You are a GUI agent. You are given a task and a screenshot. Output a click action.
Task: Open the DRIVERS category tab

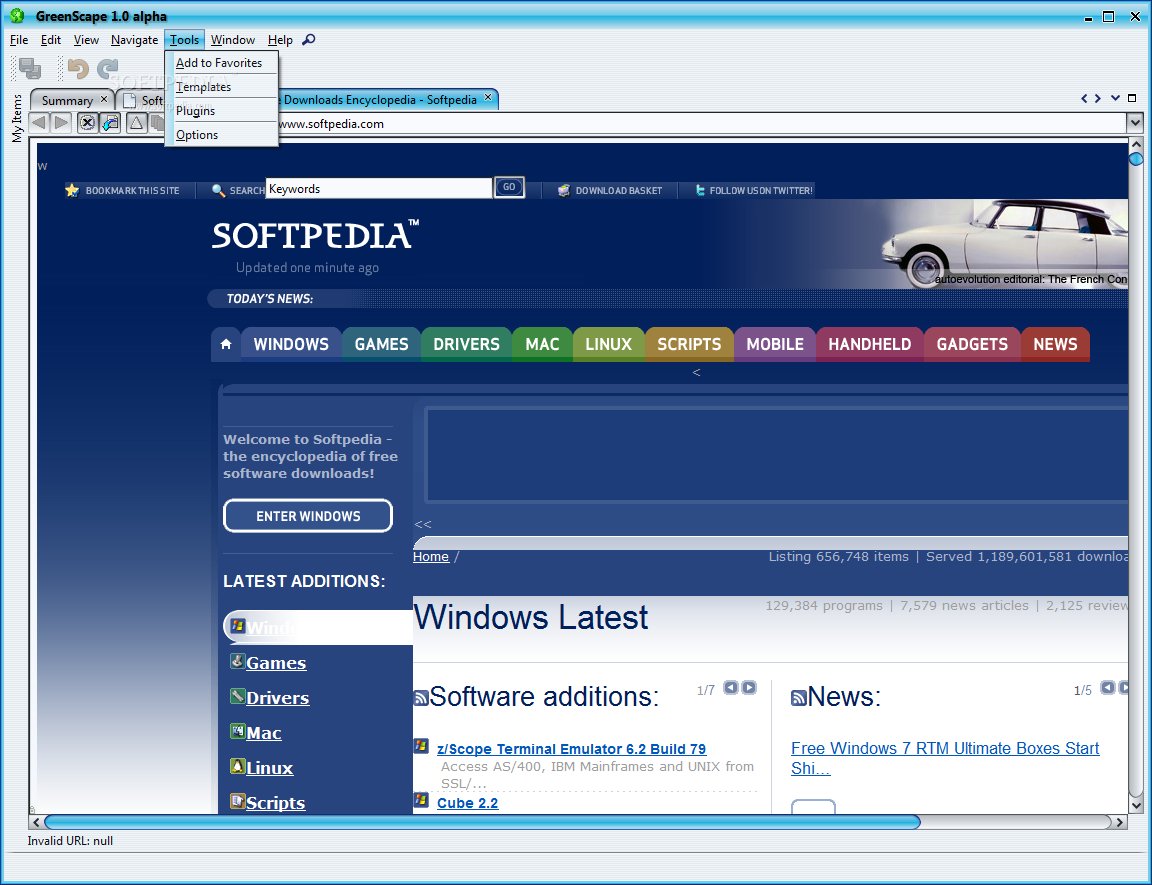pyautogui.click(x=466, y=344)
